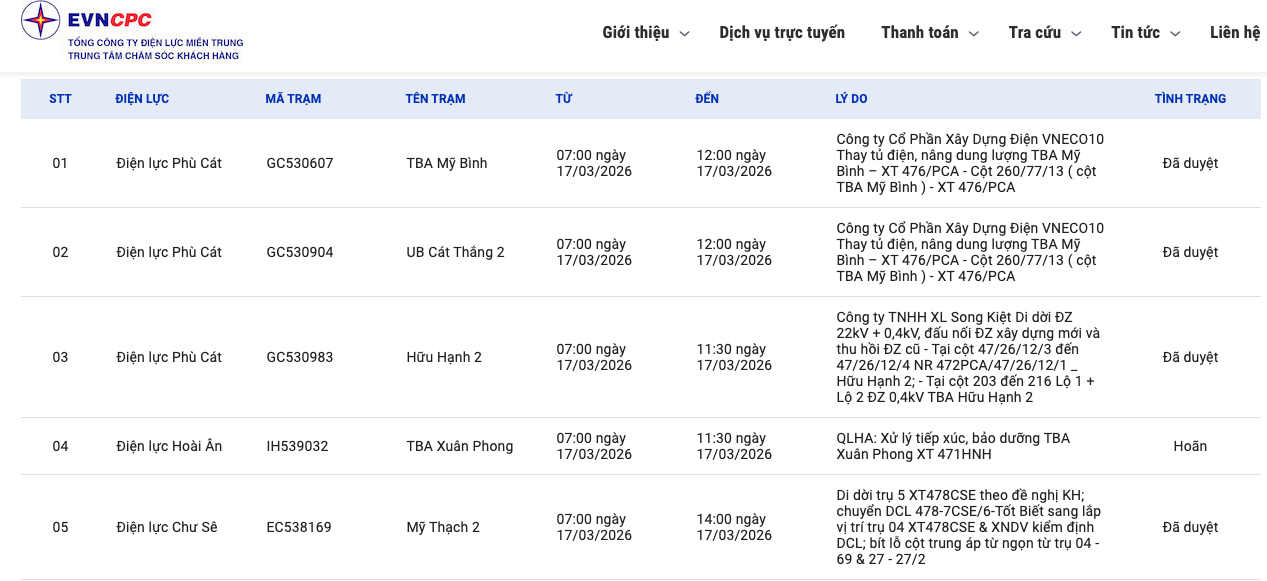Select station code GC530607

click(x=300, y=163)
